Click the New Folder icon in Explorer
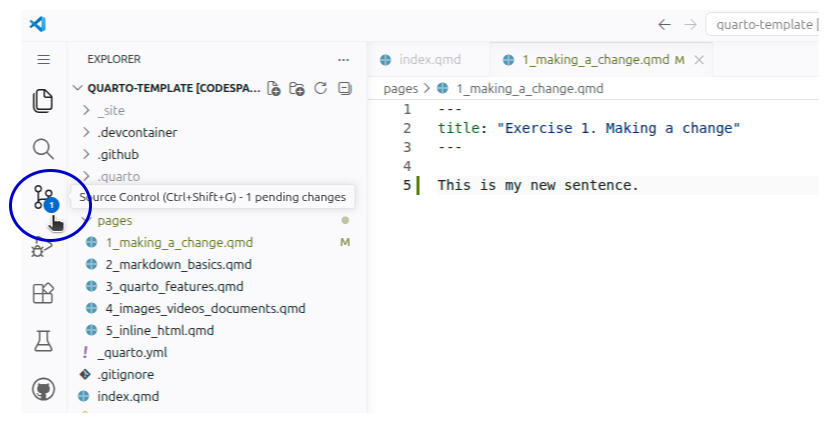Screen dimensions: 840x440 click(296, 88)
